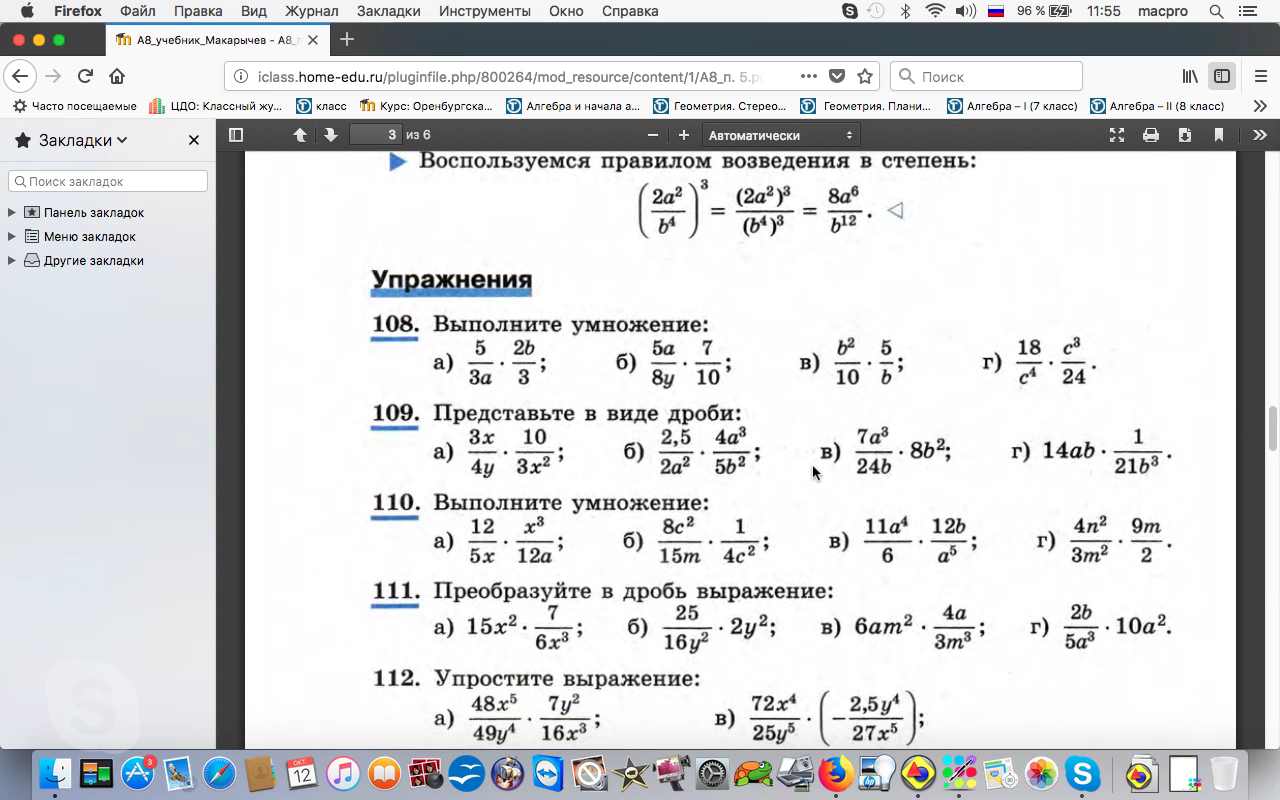Go to previous PDF page arrow

[300, 135]
